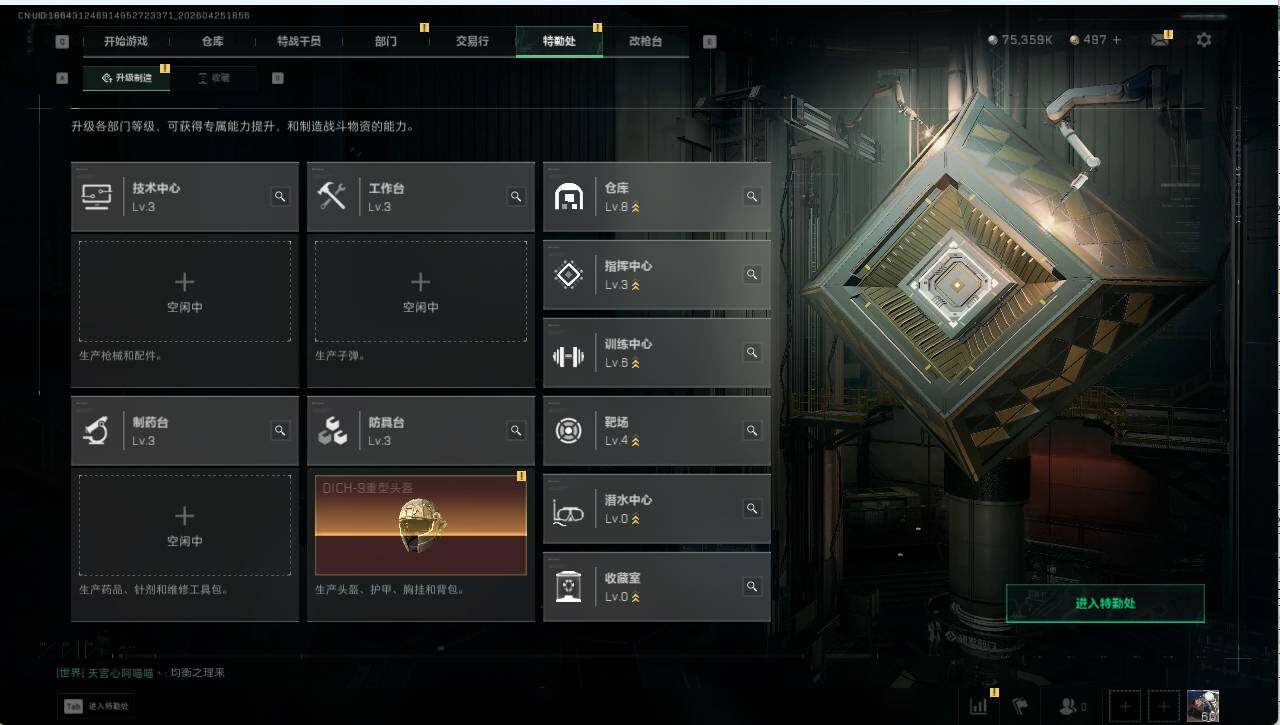This screenshot has height=725, width=1280.
Task: Open the settings gear icon
Action: tap(1204, 40)
